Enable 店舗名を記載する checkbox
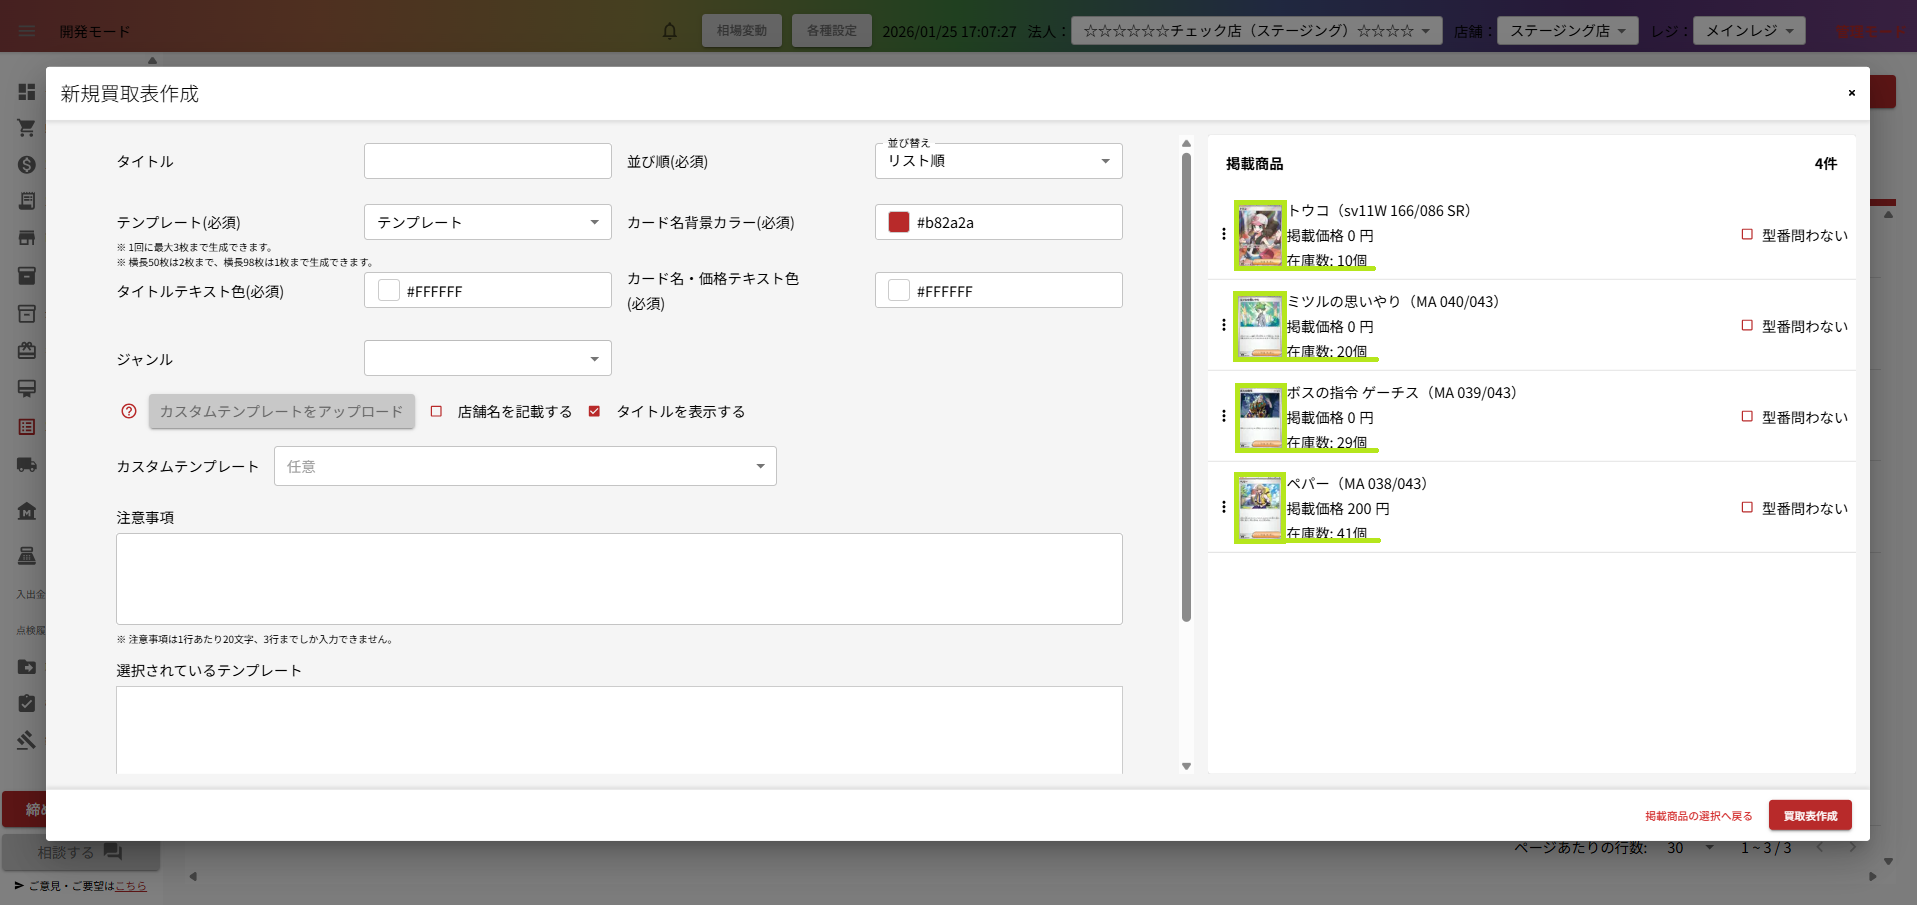The image size is (1917, 905). (x=437, y=411)
